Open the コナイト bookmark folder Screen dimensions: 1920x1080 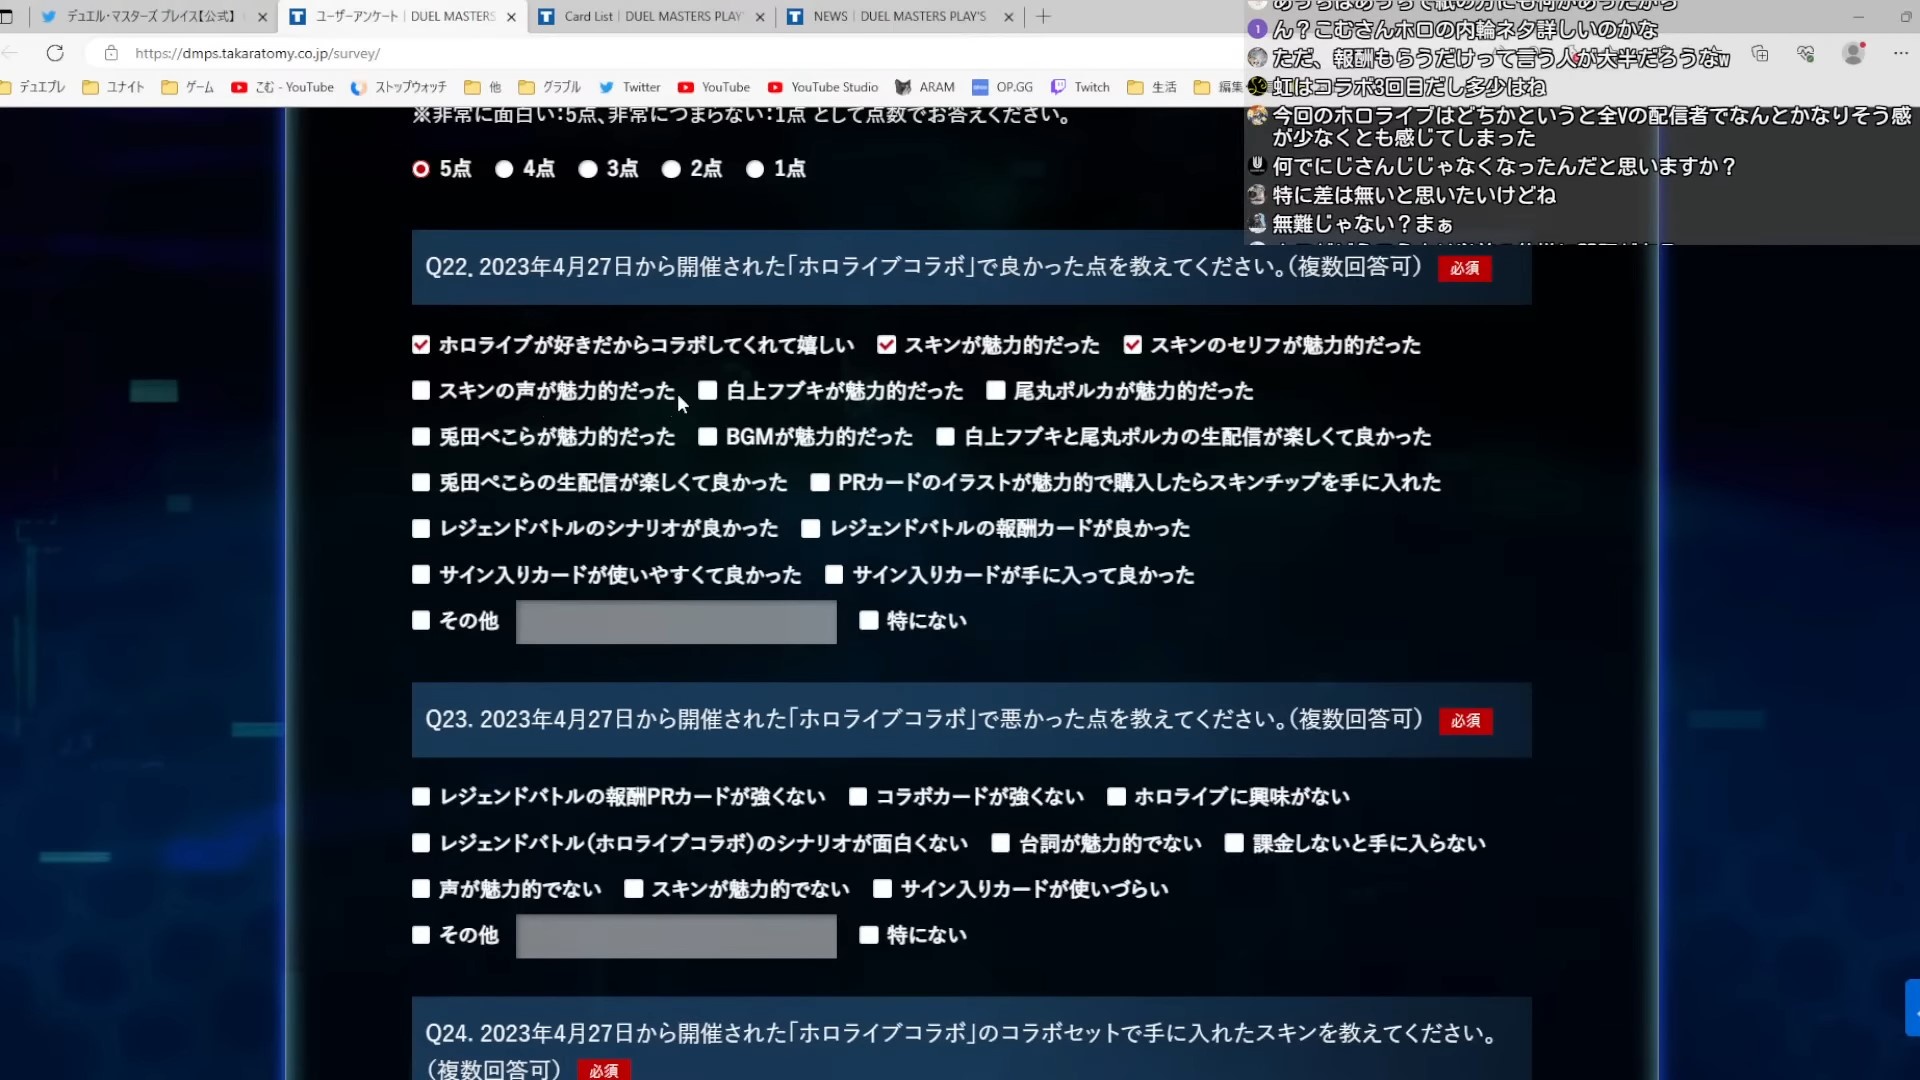(113, 87)
